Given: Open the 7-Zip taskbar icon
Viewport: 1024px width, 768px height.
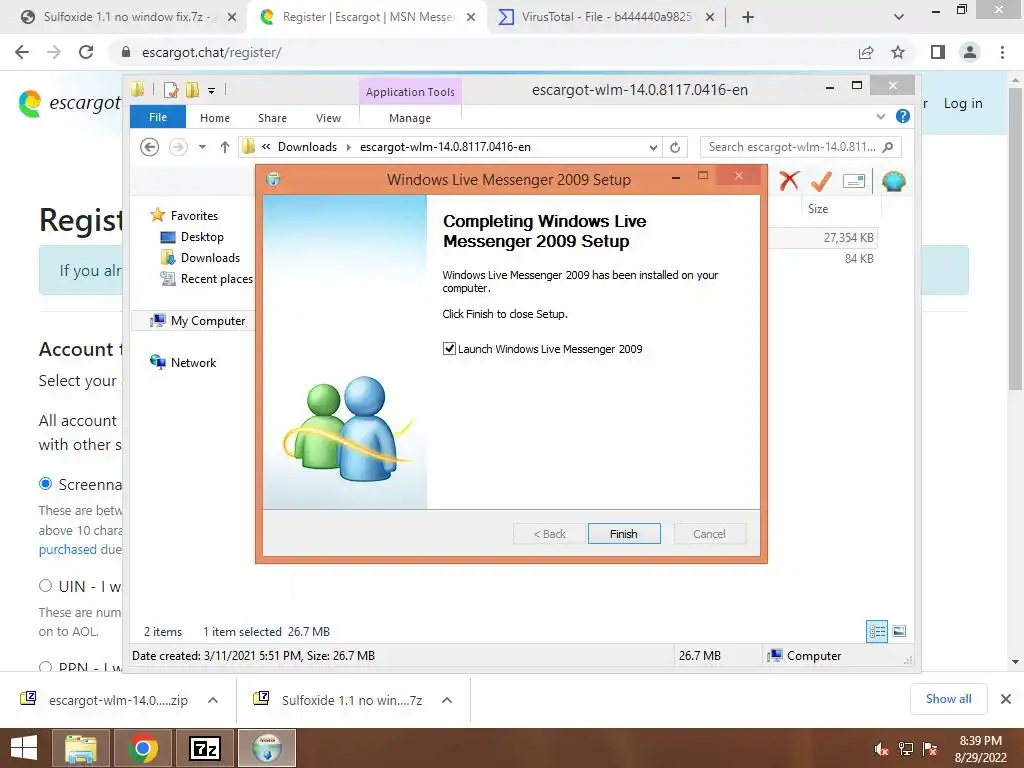Looking at the screenshot, I should tap(205, 748).
